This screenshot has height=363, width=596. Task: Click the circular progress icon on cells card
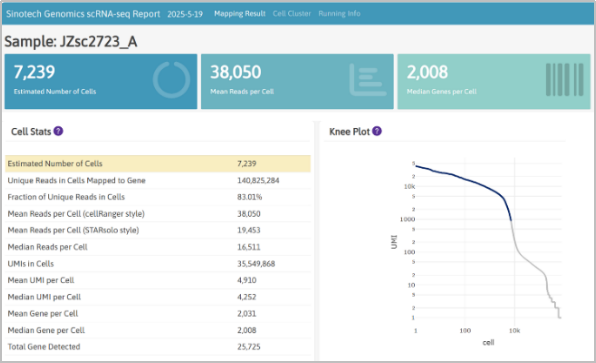(171, 80)
